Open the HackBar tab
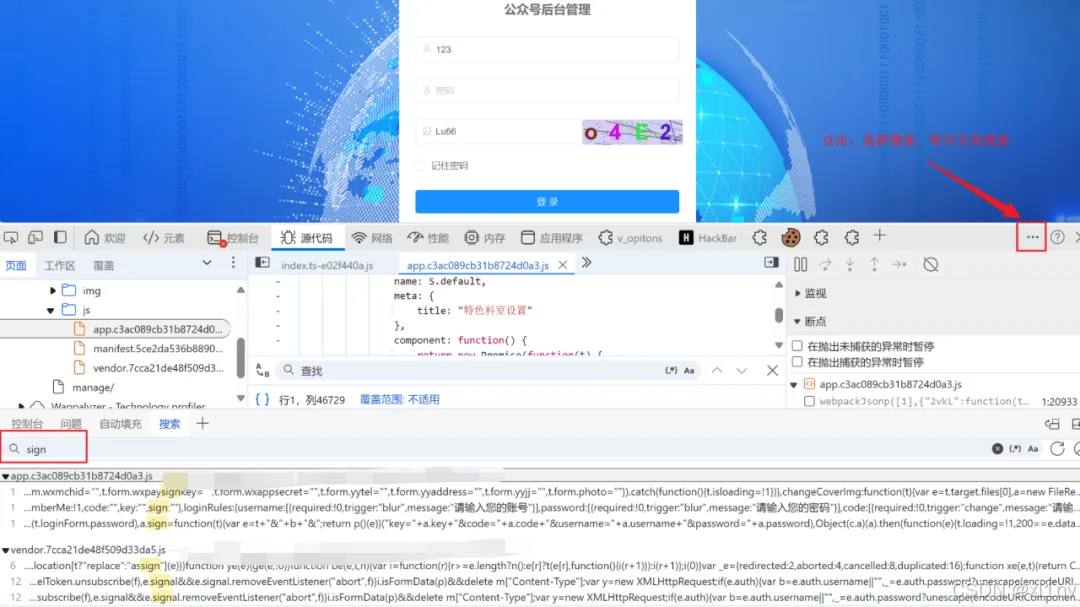This screenshot has width=1080, height=607. [708, 238]
